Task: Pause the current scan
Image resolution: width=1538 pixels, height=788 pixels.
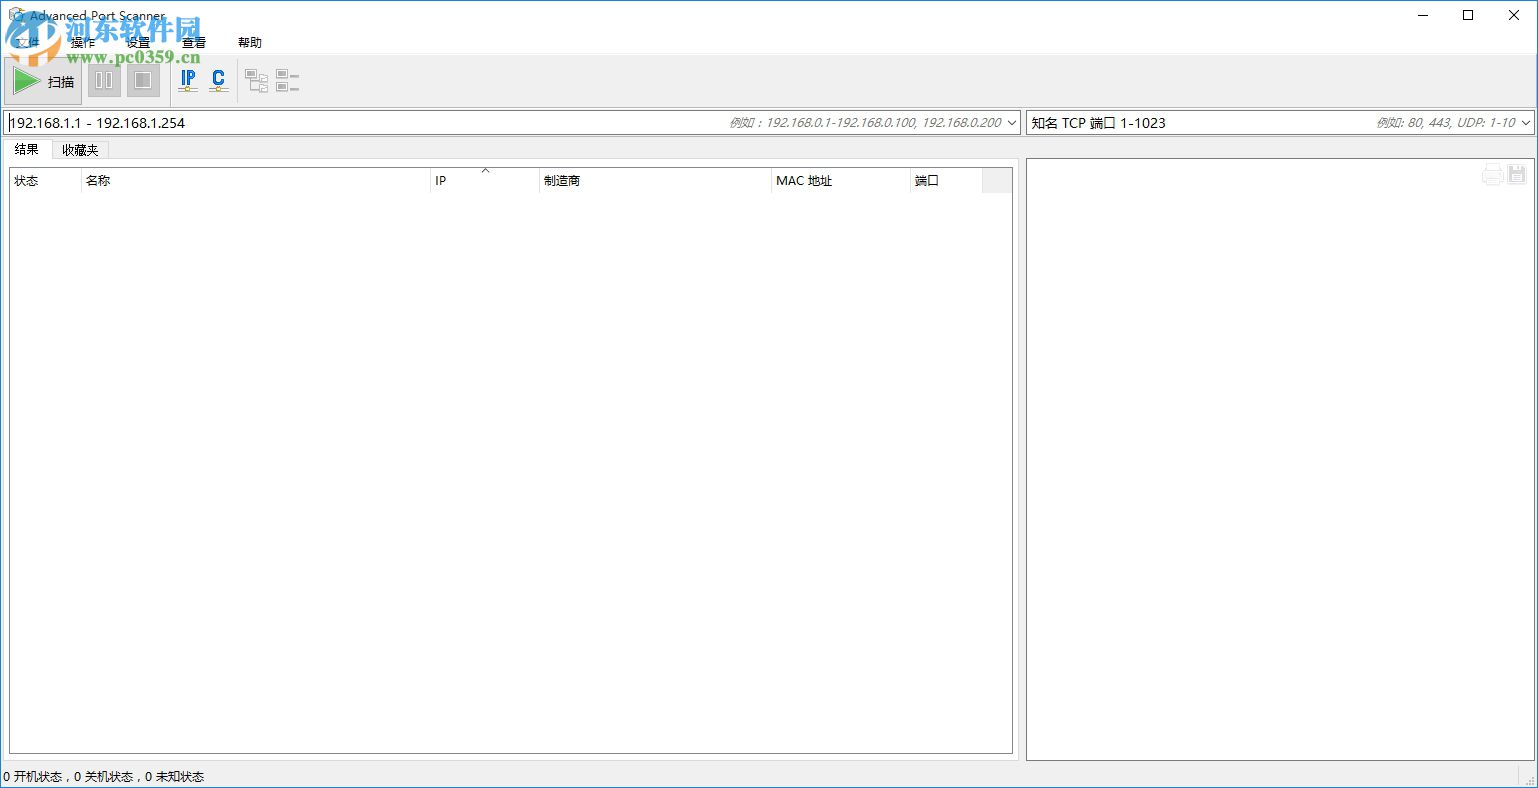Action: [x=104, y=80]
